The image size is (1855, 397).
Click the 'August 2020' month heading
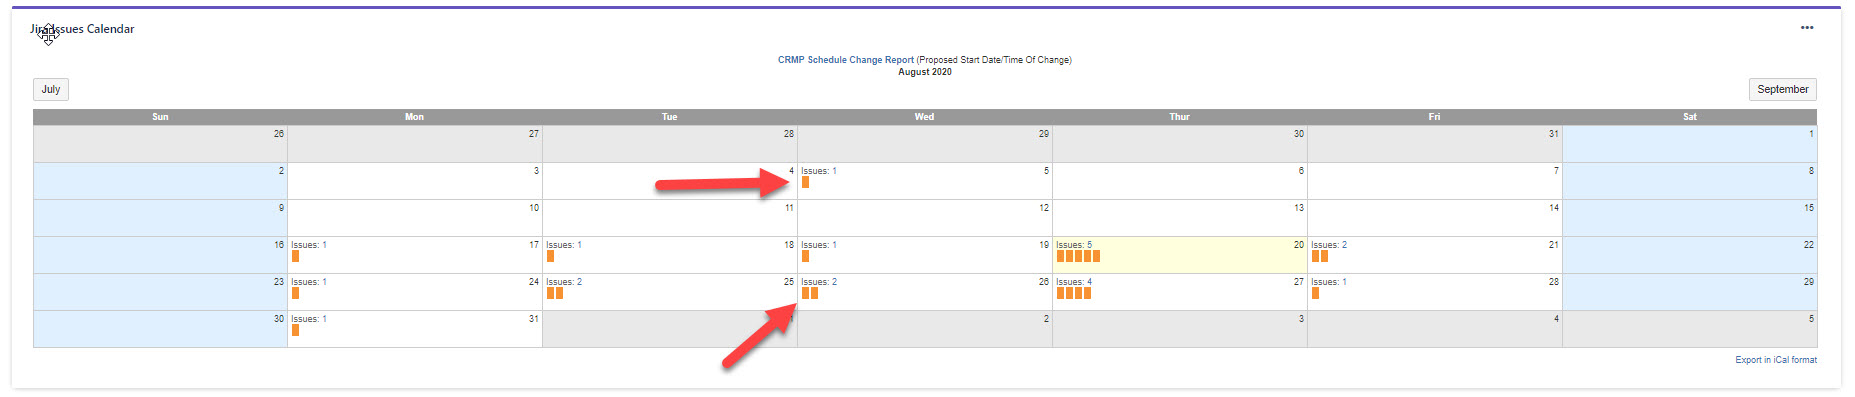pyautogui.click(x=925, y=72)
